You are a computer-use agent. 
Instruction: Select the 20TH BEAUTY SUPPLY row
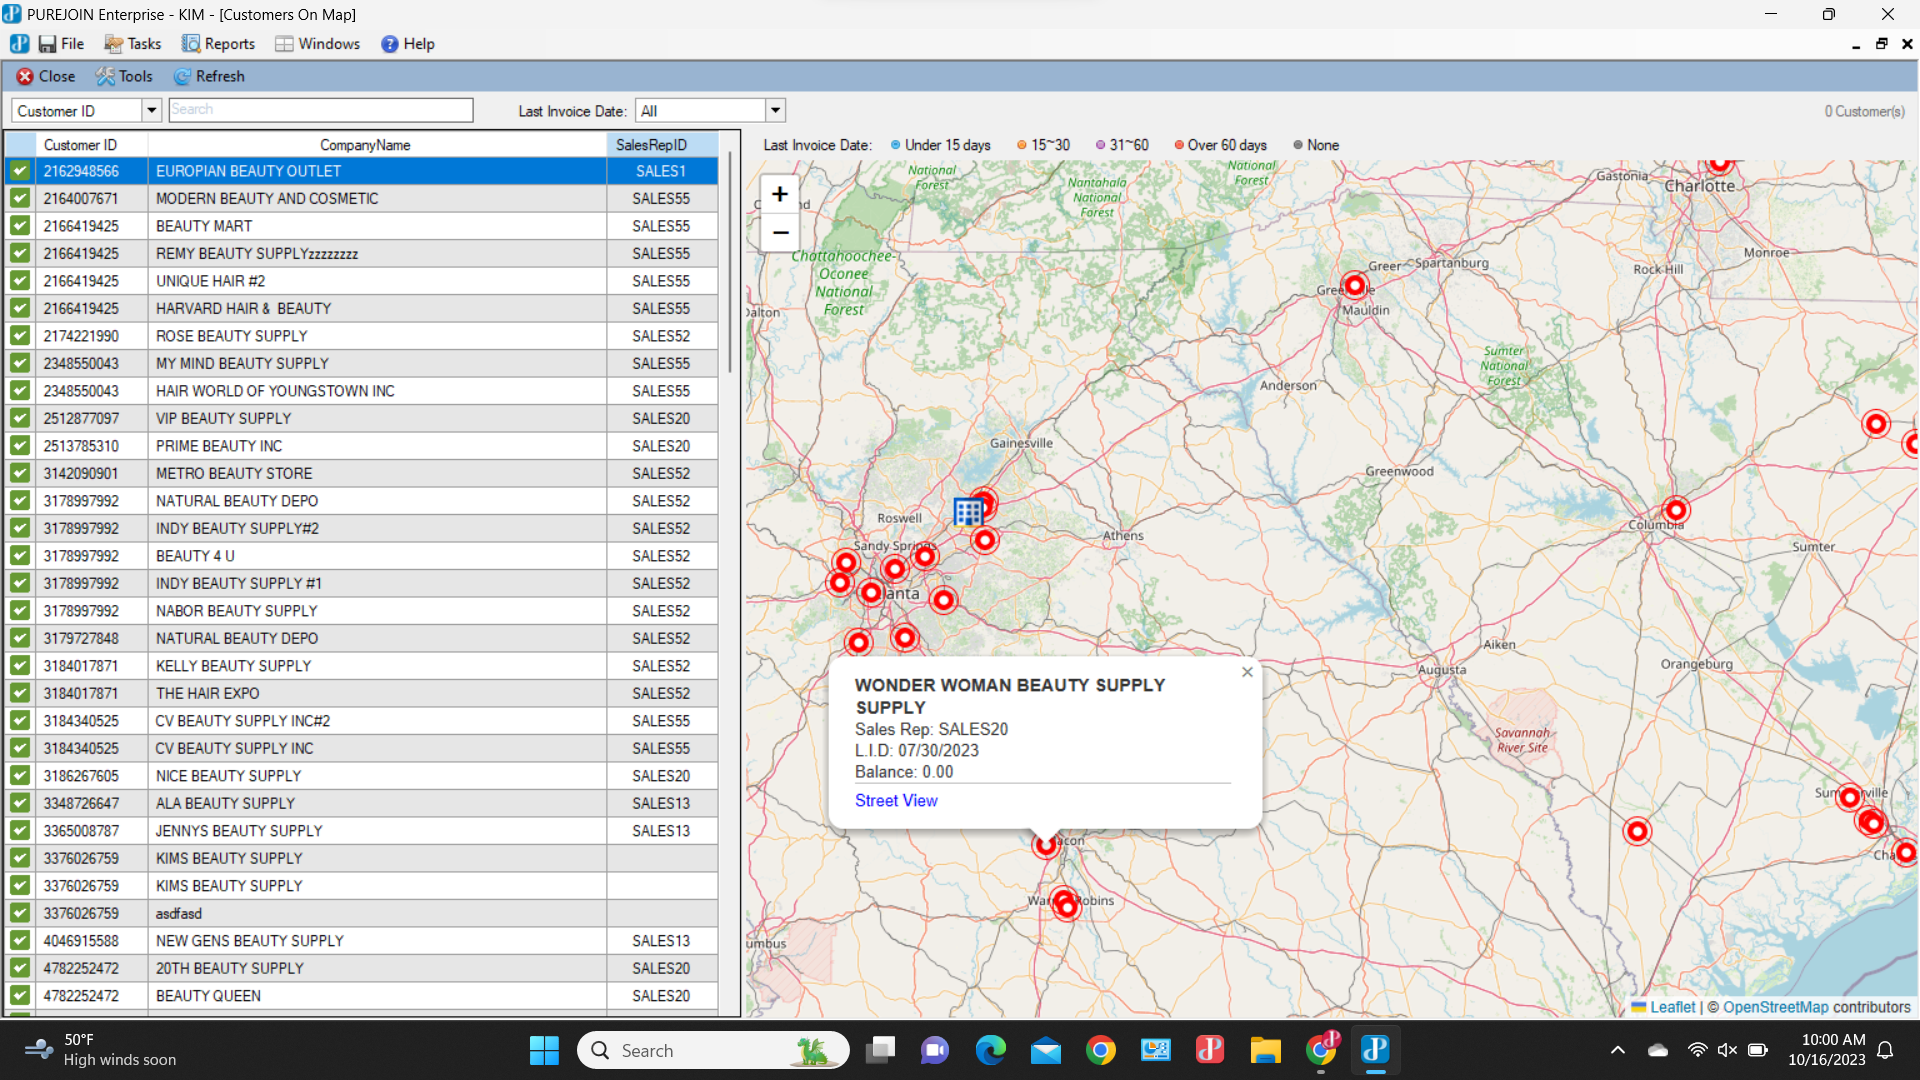click(362, 968)
